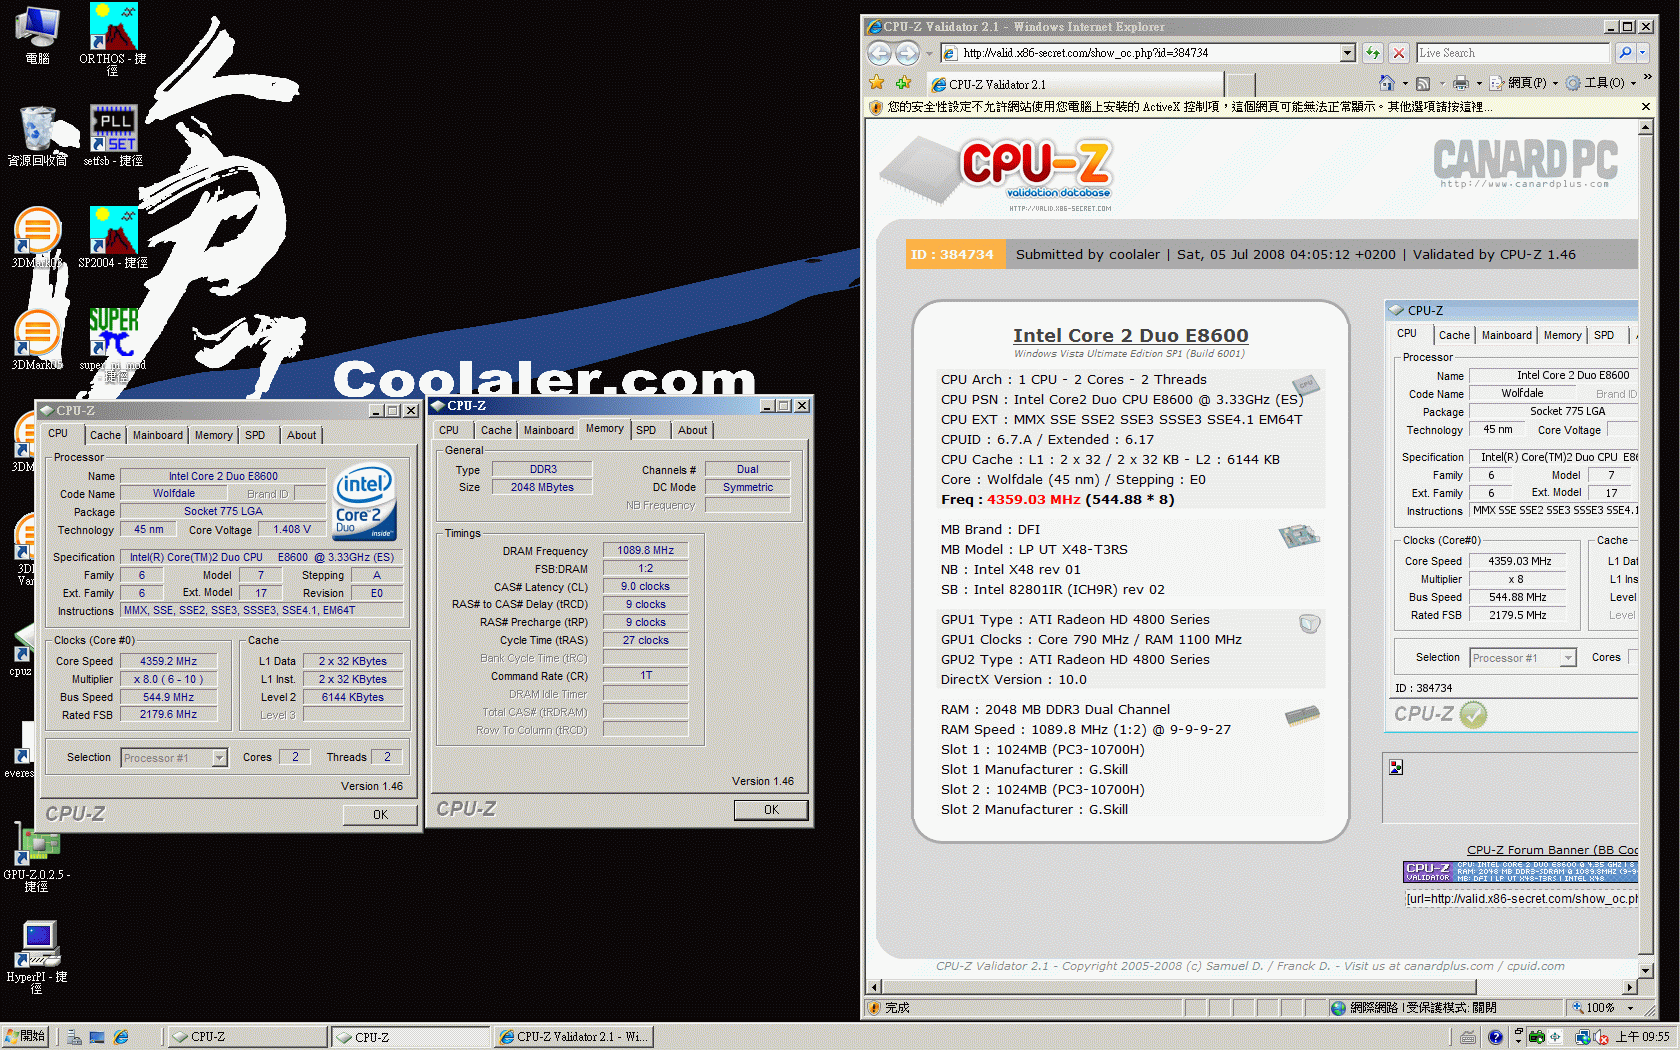
Task: Switch to SPD tab in left CPU-Z window
Action: pos(255,435)
